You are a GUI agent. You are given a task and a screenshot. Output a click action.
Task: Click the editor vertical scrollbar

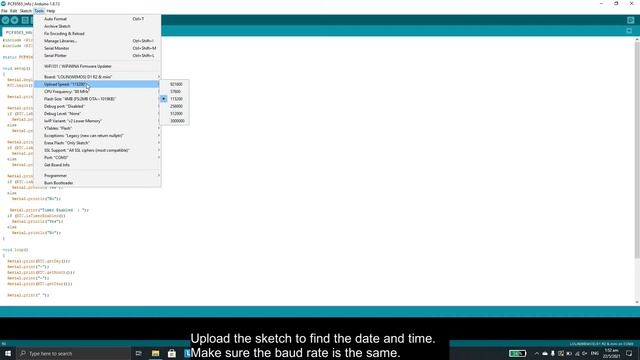(637, 149)
